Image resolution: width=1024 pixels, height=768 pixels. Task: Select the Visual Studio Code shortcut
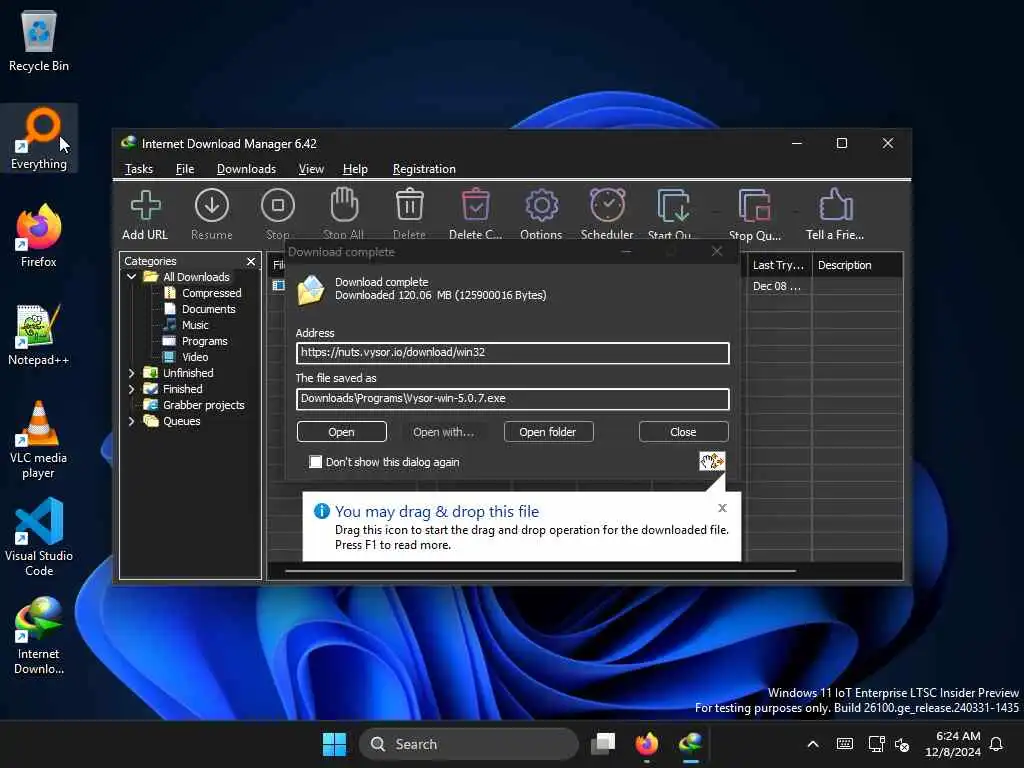tap(39, 537)
